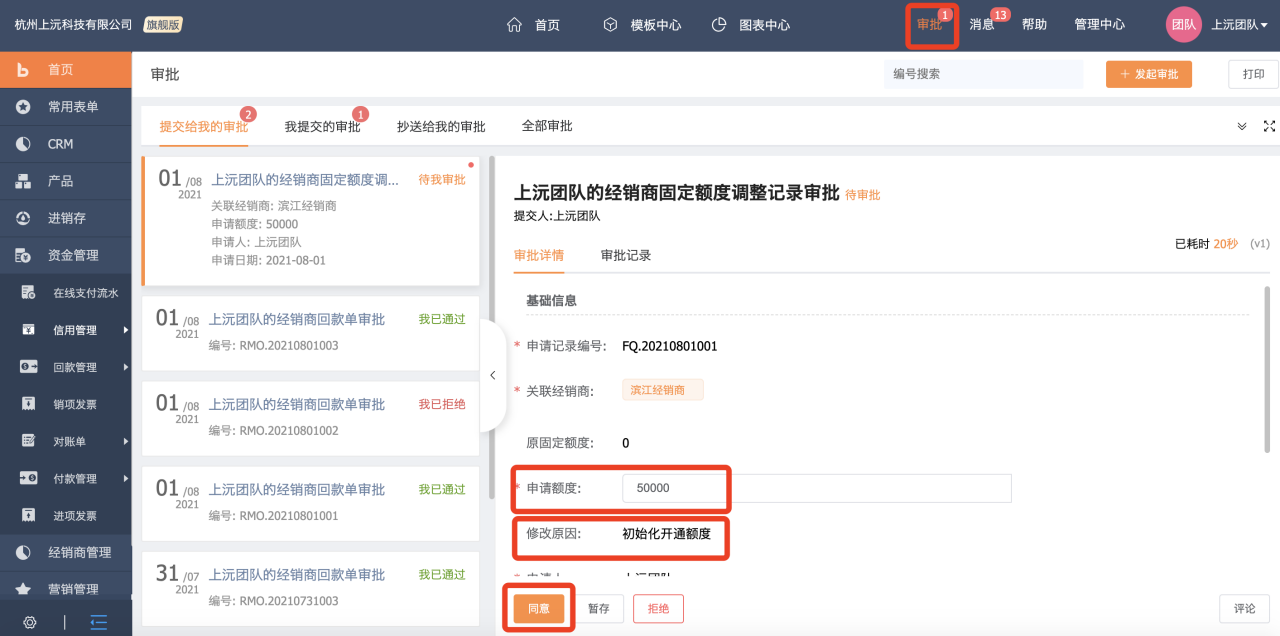Click the 编号搜索 search input field

pos(983,74)
